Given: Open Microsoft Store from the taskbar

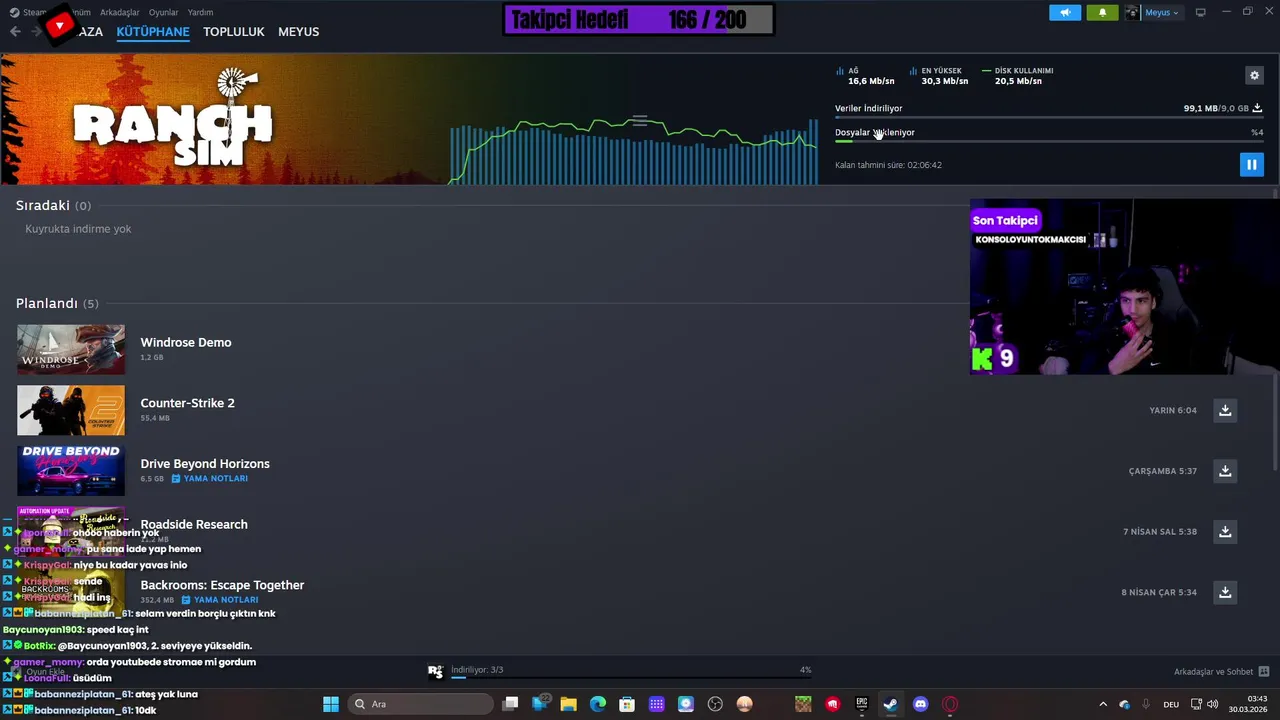Looking at the screenshot, I should pyautogui.click(x=627, y=704).
